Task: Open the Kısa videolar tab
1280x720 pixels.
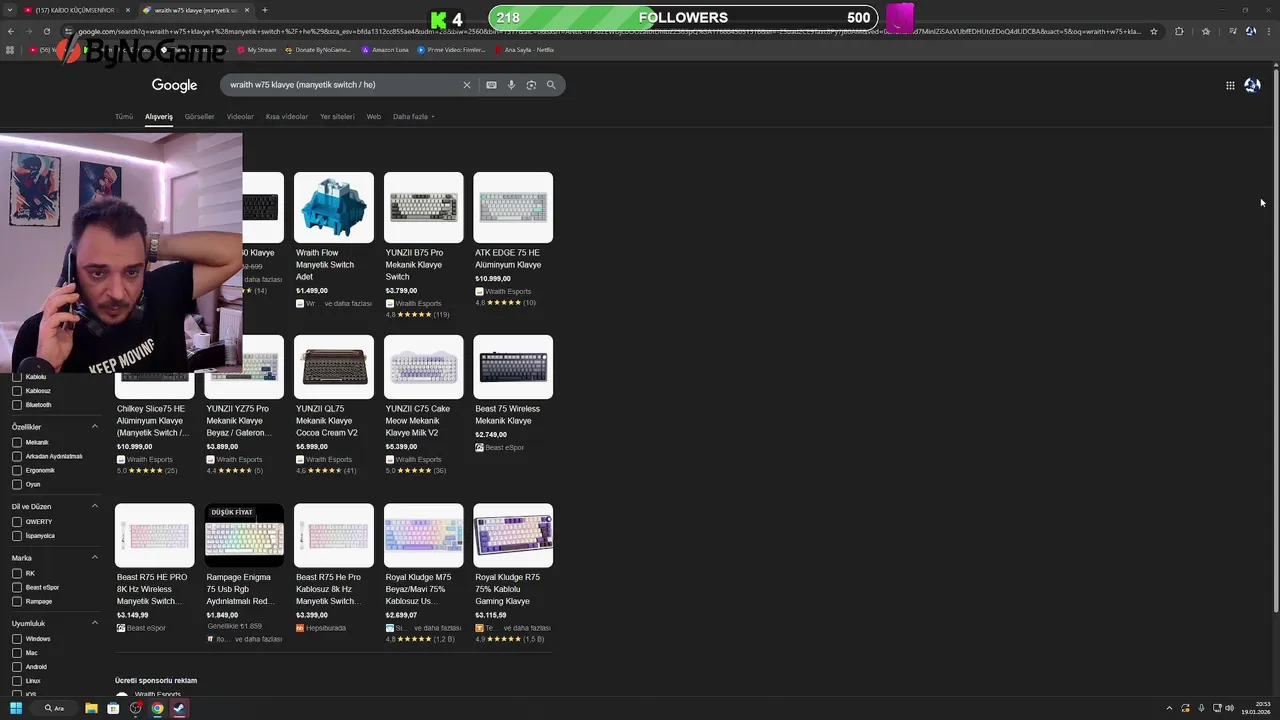Action: tap(287, 117)
